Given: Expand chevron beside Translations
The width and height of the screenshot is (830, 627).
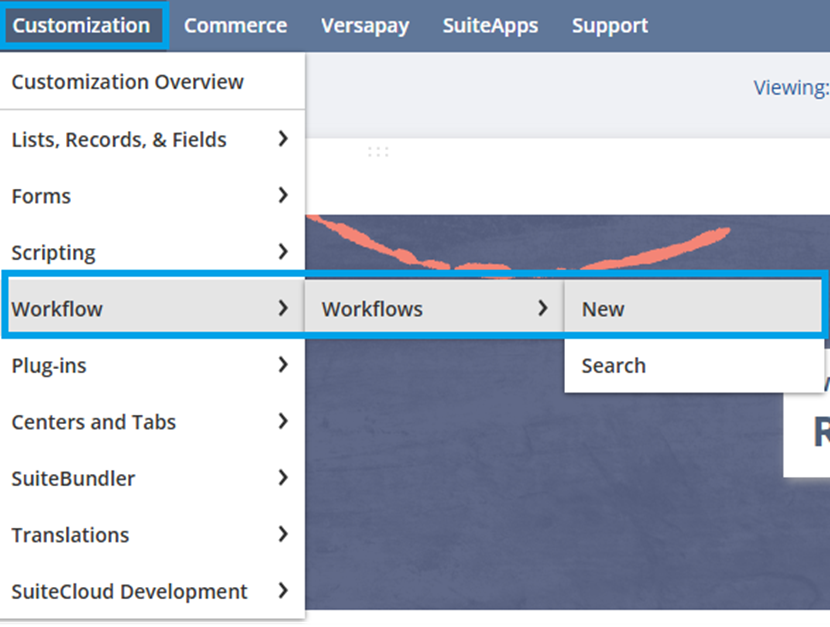Looking at the screenshot, I should click(x=283, y=534).
